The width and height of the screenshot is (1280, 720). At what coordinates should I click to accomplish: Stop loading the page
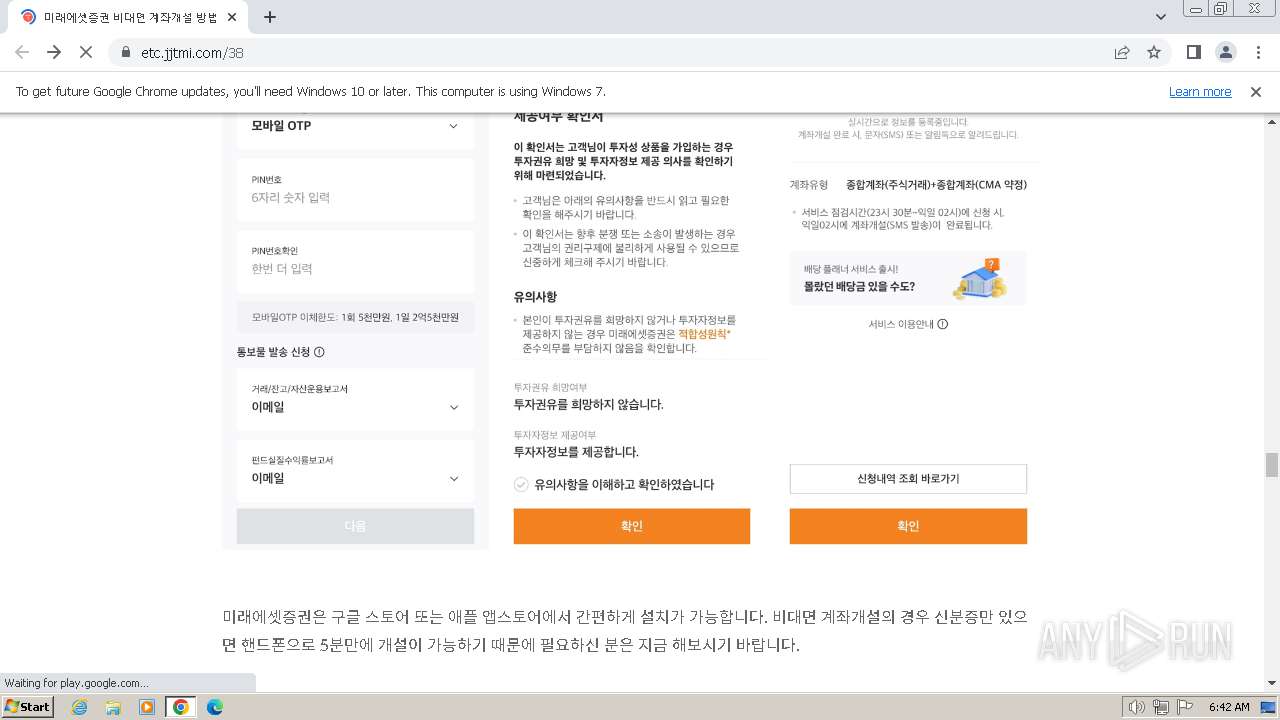(x=86, y=52)
